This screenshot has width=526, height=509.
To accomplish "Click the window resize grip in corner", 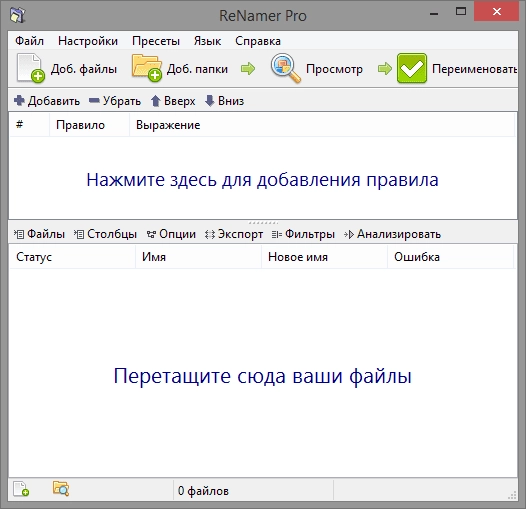I will (x=512, y=495).
